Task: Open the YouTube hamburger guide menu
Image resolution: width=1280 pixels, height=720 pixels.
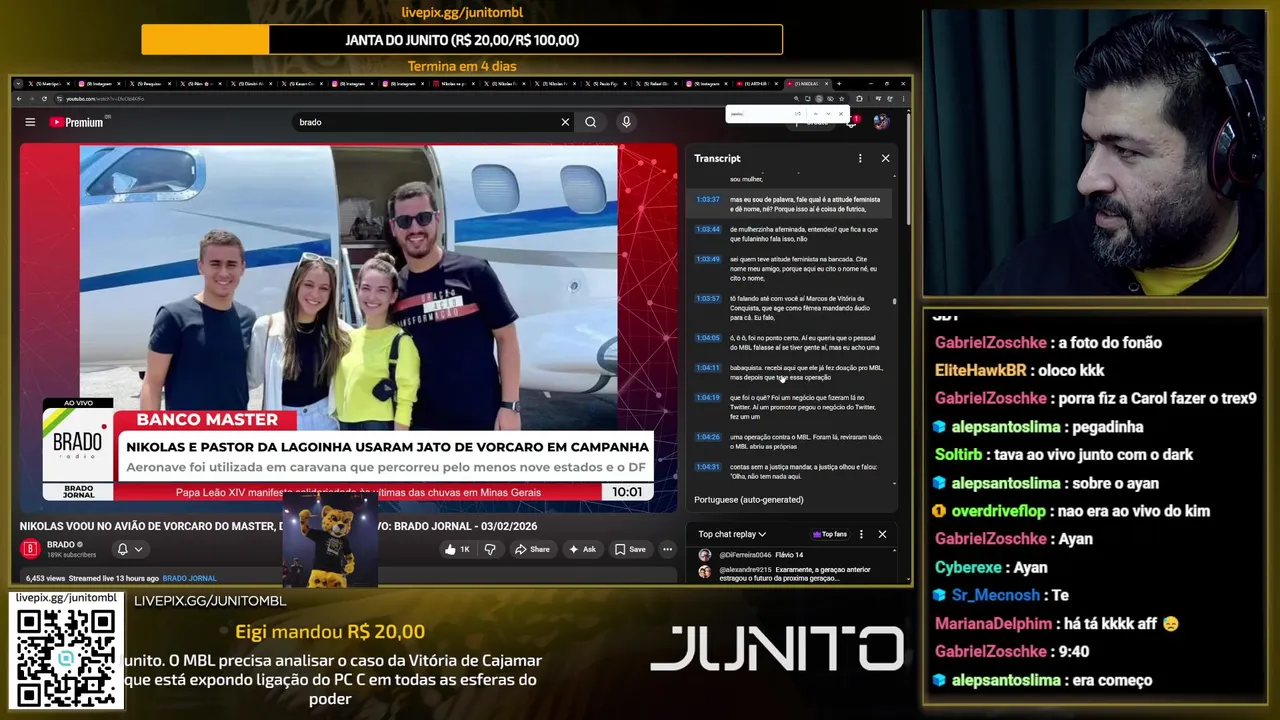Action: [30, 122]
